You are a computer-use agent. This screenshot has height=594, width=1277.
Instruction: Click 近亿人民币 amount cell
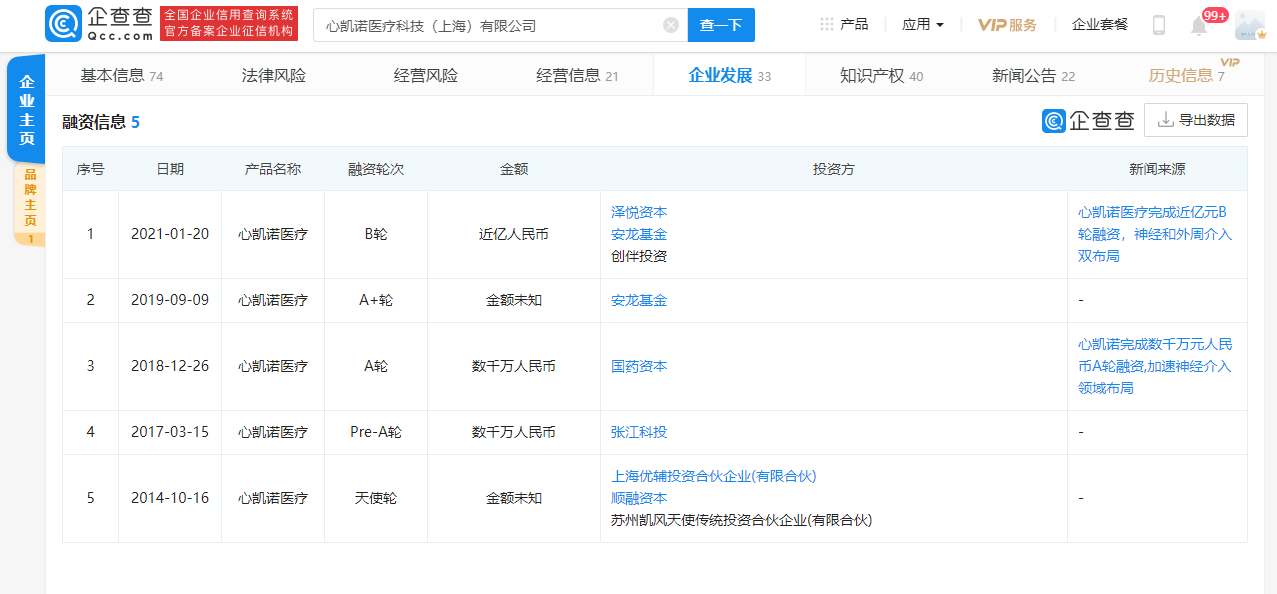514,234
